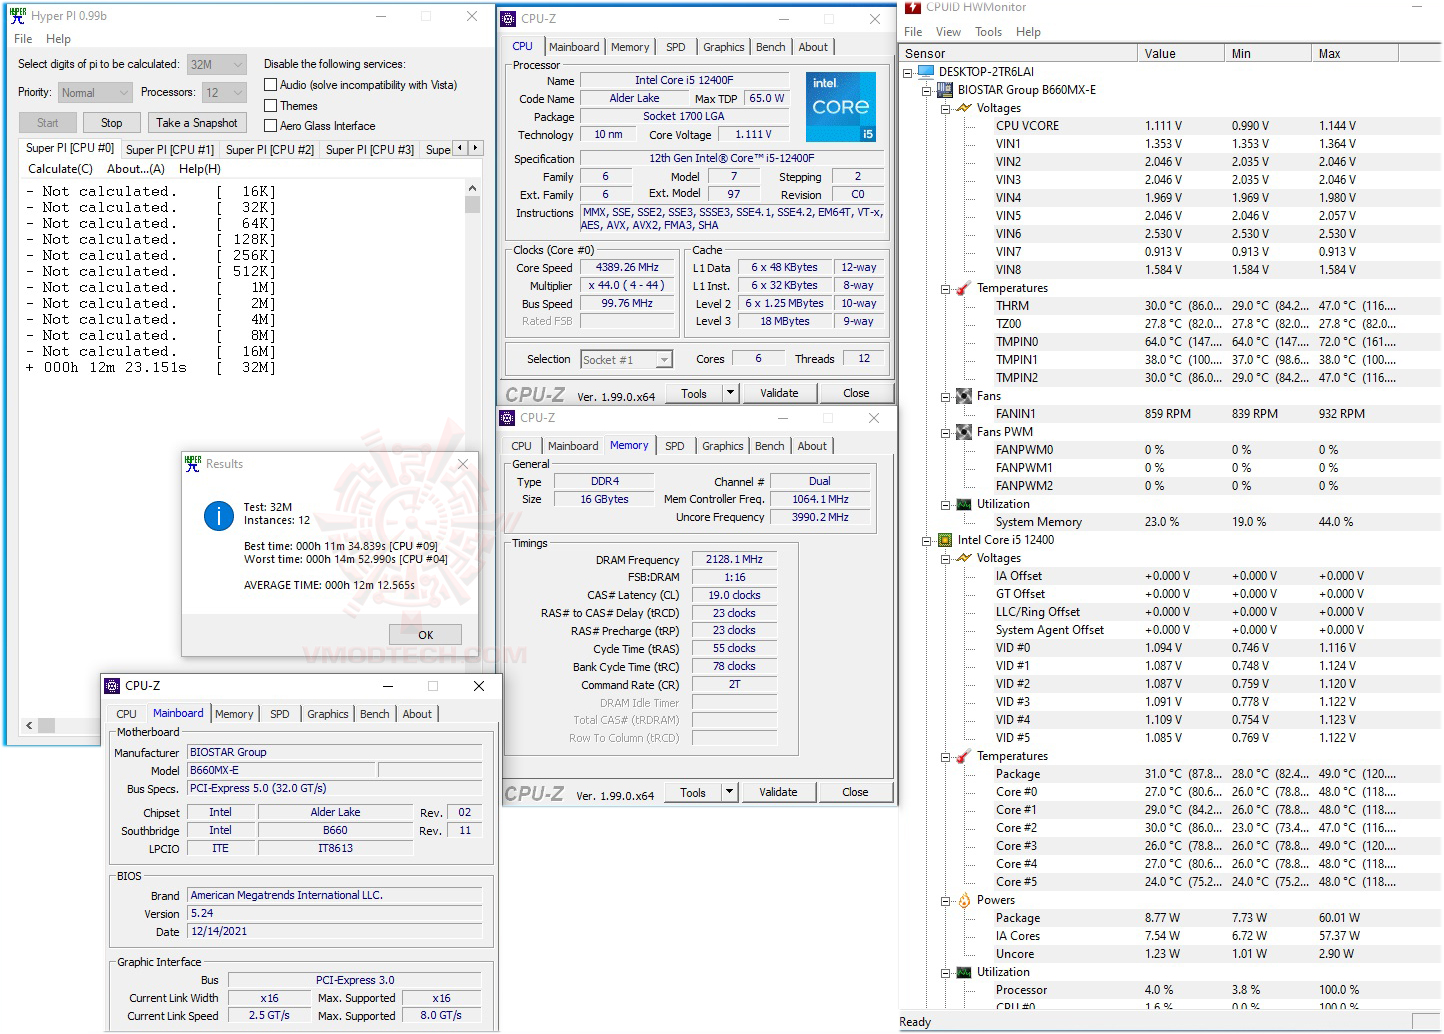Click the Temperatures icon under Intel Core i5 12400
Screen dimensions: 1444x1034
[x=963, y=755]
